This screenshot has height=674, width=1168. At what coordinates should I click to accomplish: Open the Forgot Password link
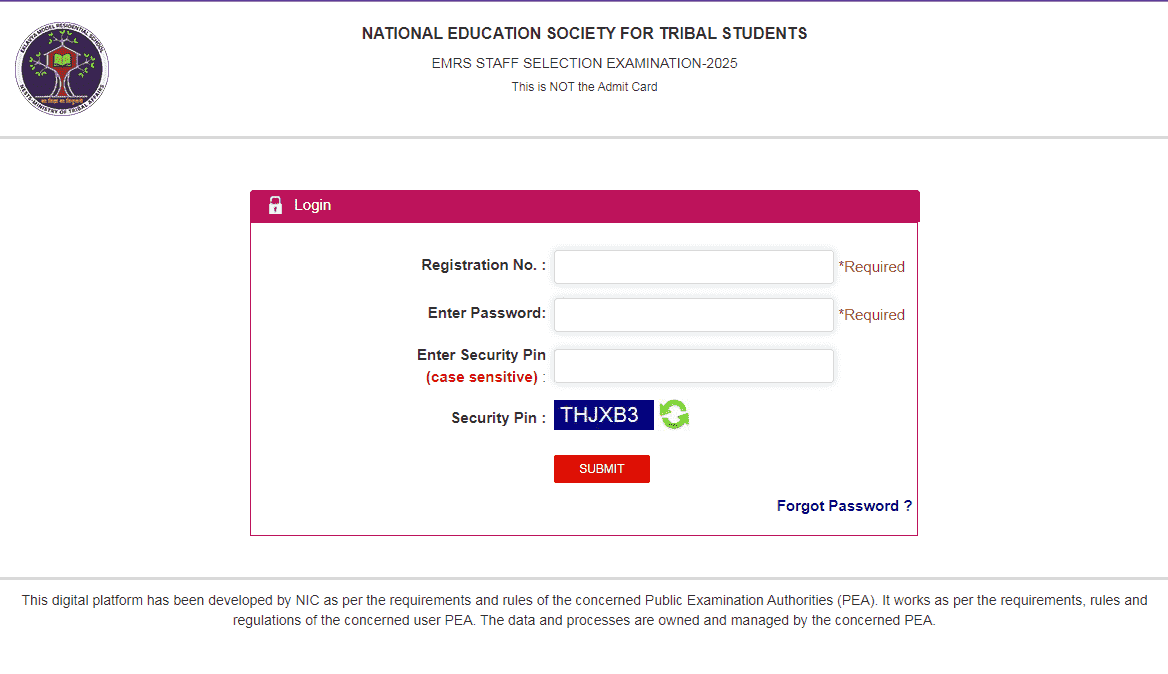point(844,506)
